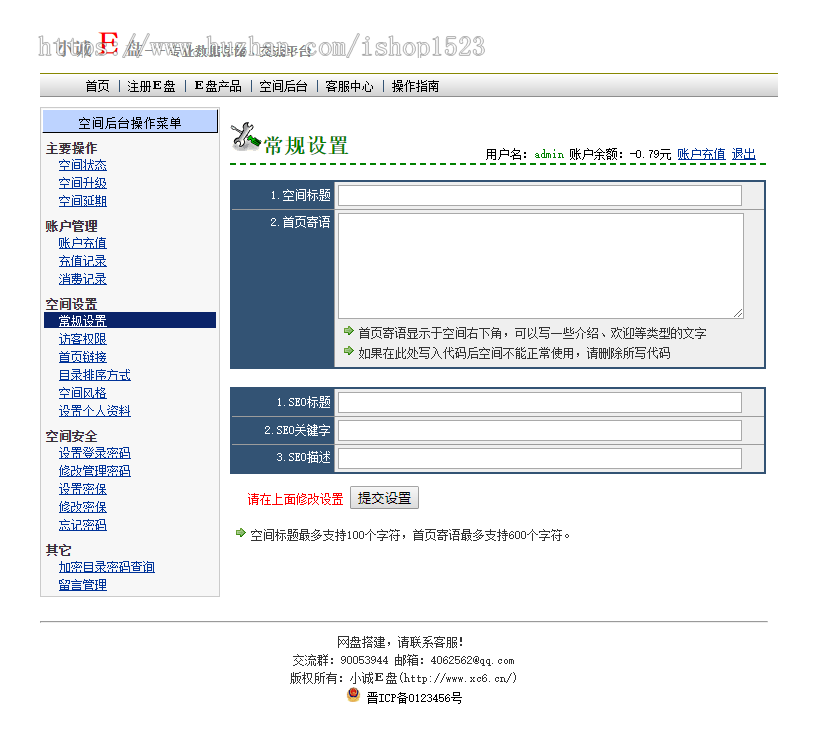This screenshot has width=817, height=740.
Task: Click the 设置密保 link
Action: point(82,489)
